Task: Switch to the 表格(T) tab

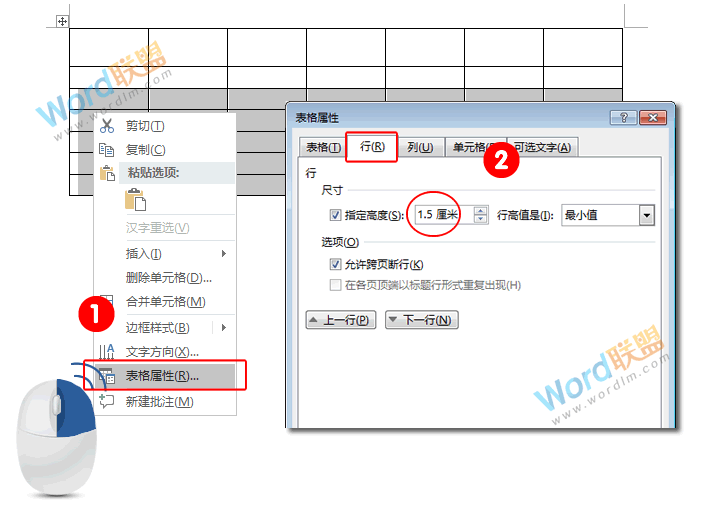Action: 323,147
